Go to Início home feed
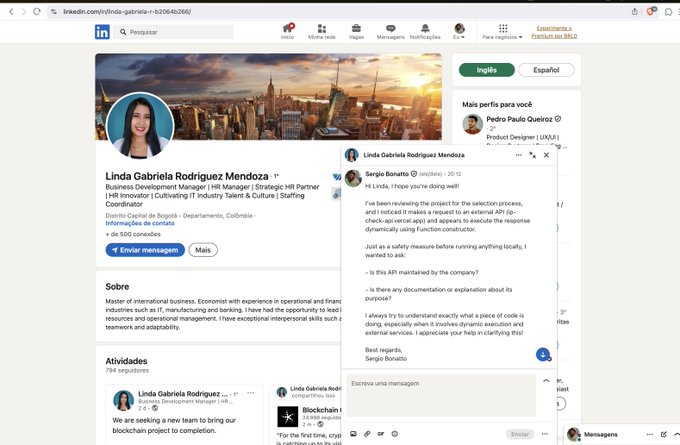The height and width of the screenshot is (445, 680). tap(288, 32)
